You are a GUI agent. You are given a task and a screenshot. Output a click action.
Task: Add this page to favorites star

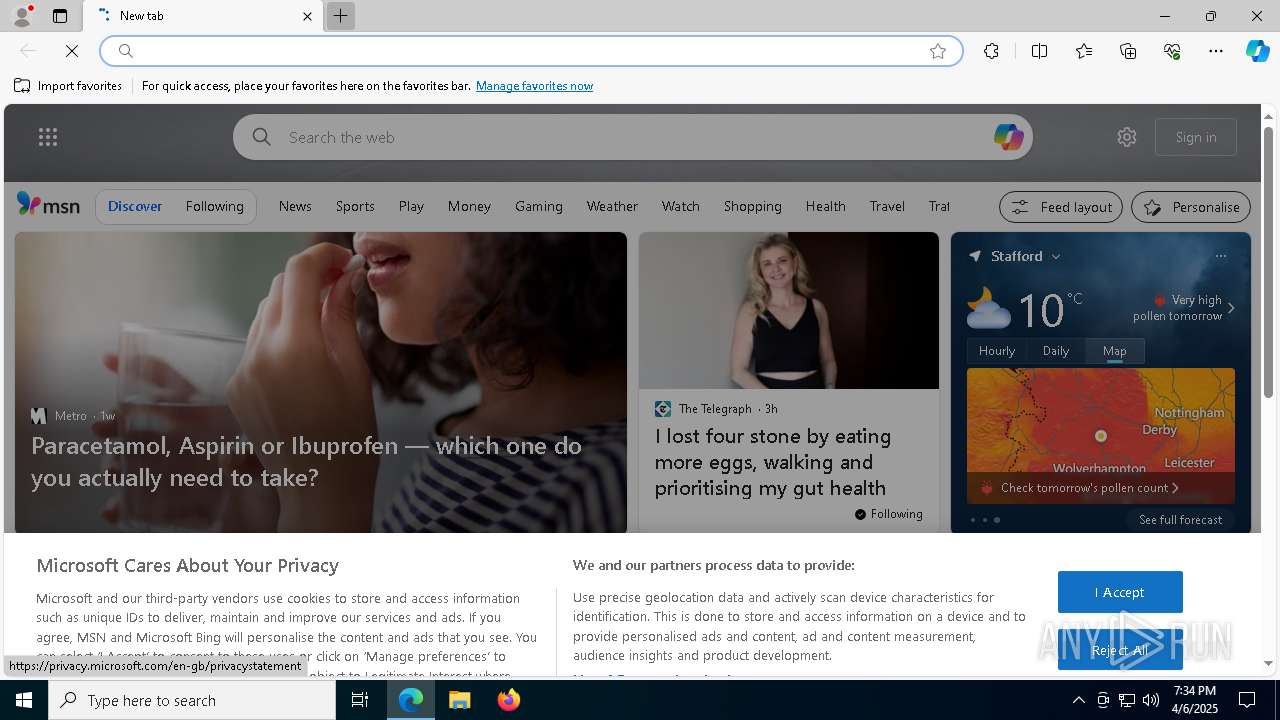click(938, 51)
